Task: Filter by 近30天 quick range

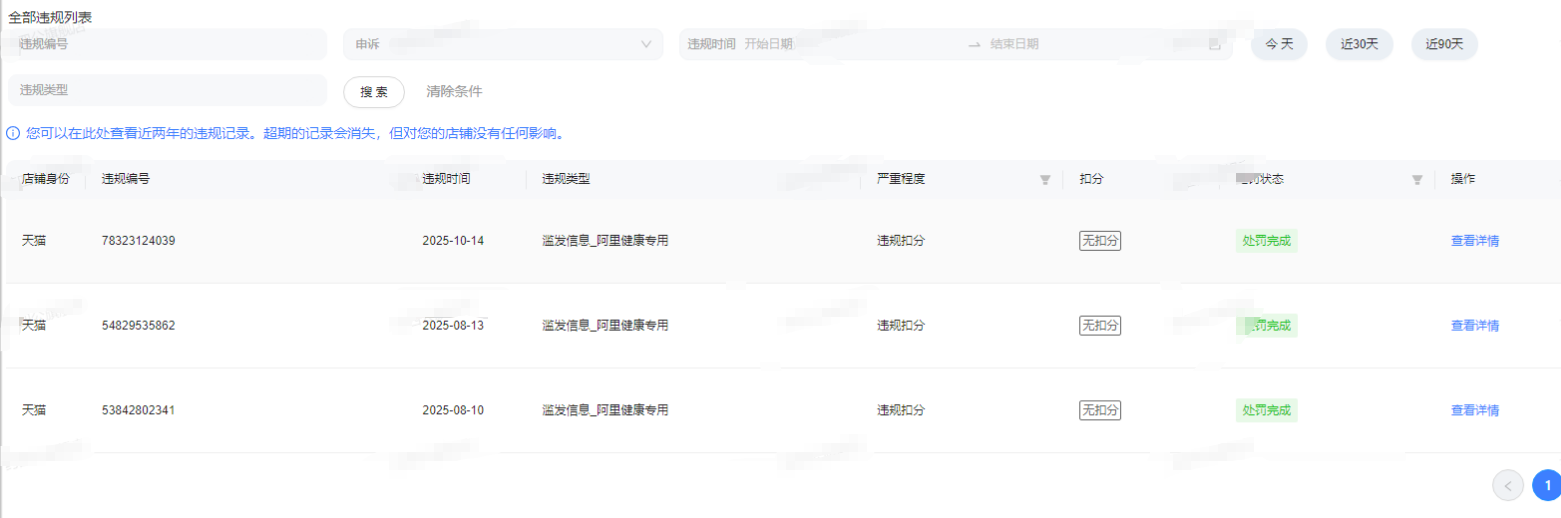Action: tap(1359, 44)
